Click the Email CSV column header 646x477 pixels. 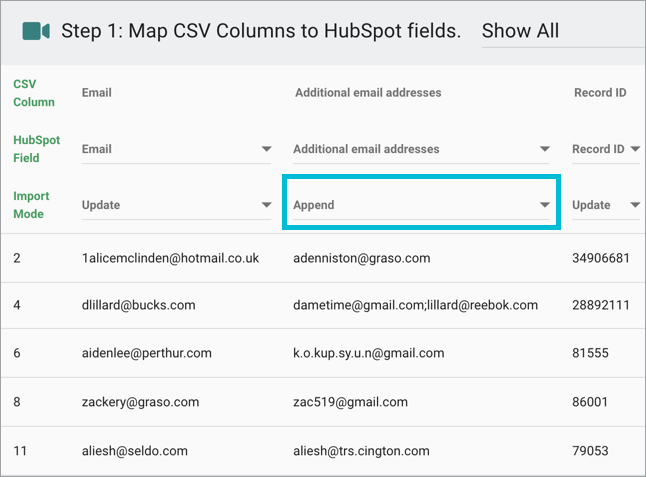[x=97, y=93]
